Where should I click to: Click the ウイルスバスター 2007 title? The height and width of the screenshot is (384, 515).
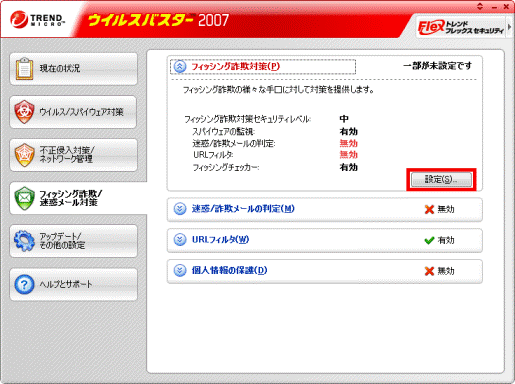pyautogui.click(x=158, y=20)
